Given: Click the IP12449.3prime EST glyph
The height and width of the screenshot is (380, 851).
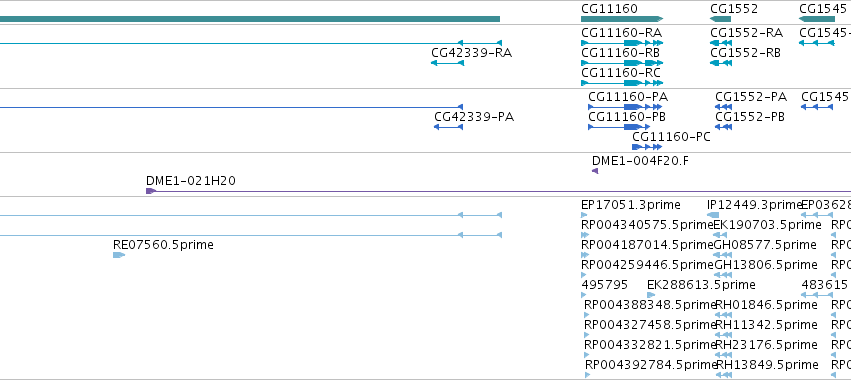Looking at the screenshot, I should click(x=713, y=215).
